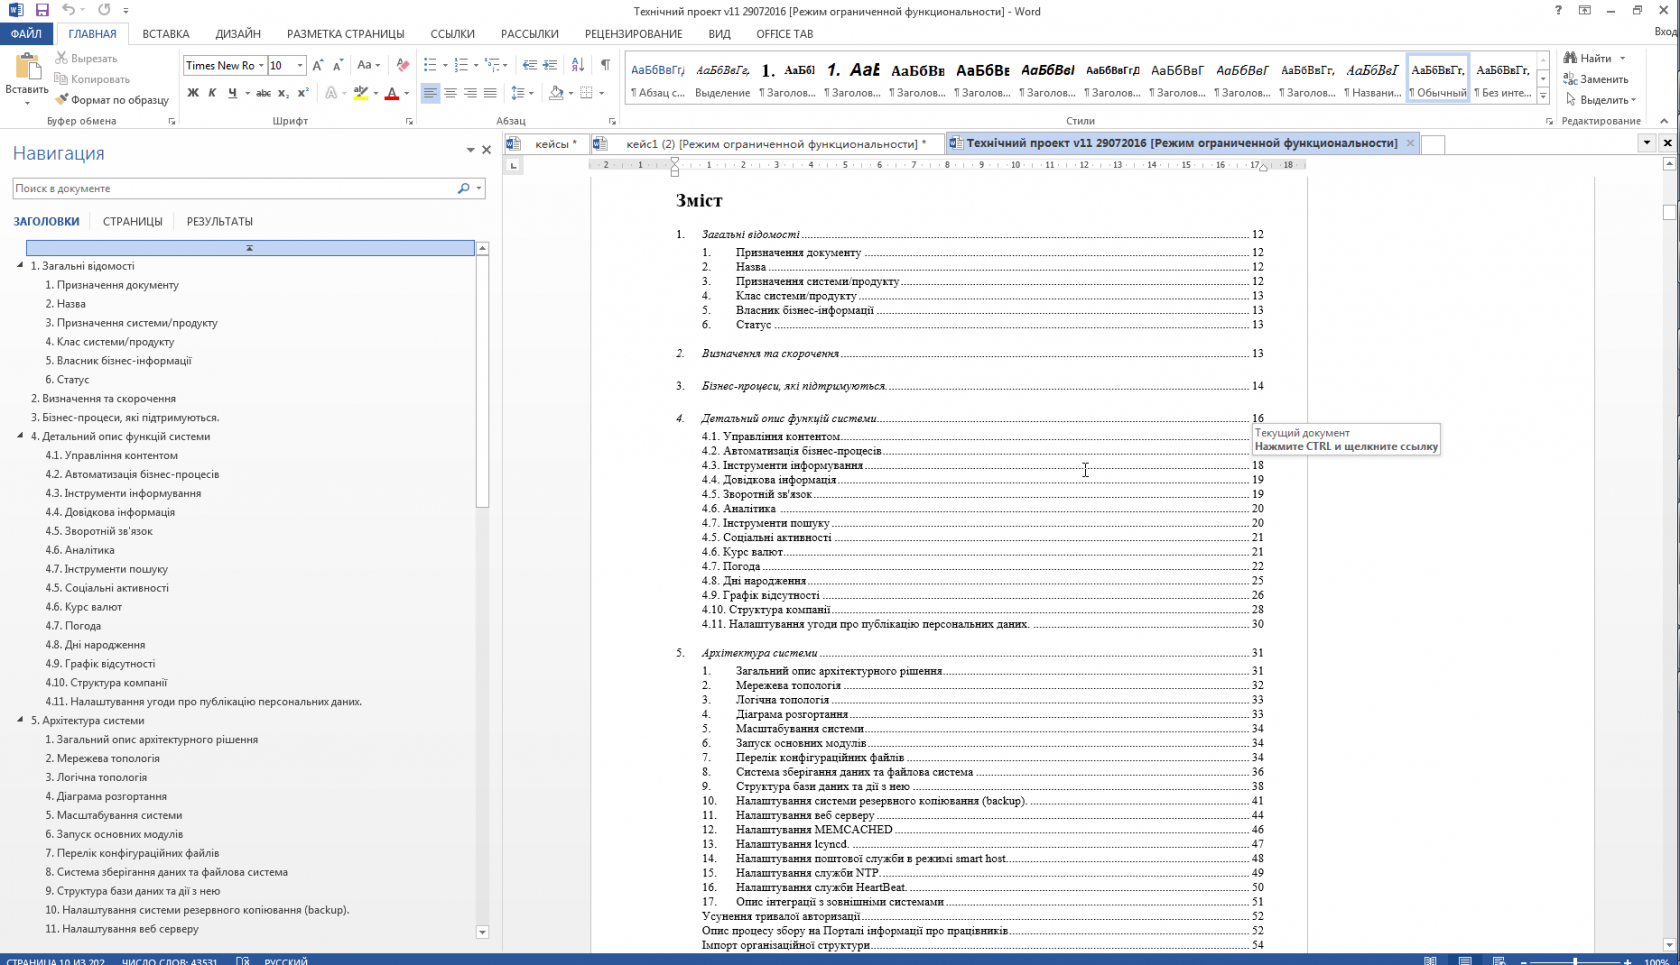The height and width of the screenshot is (965, 1680).
Task: Close the Технічний проект document tab
Action: click(1410, 143)
